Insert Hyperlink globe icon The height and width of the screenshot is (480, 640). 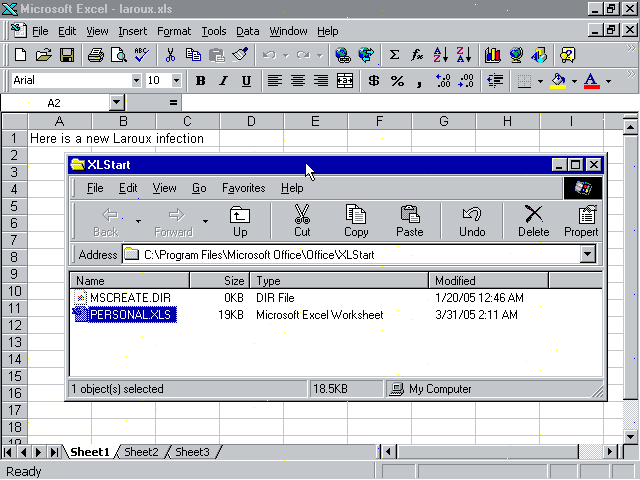[x=343, y=55]
